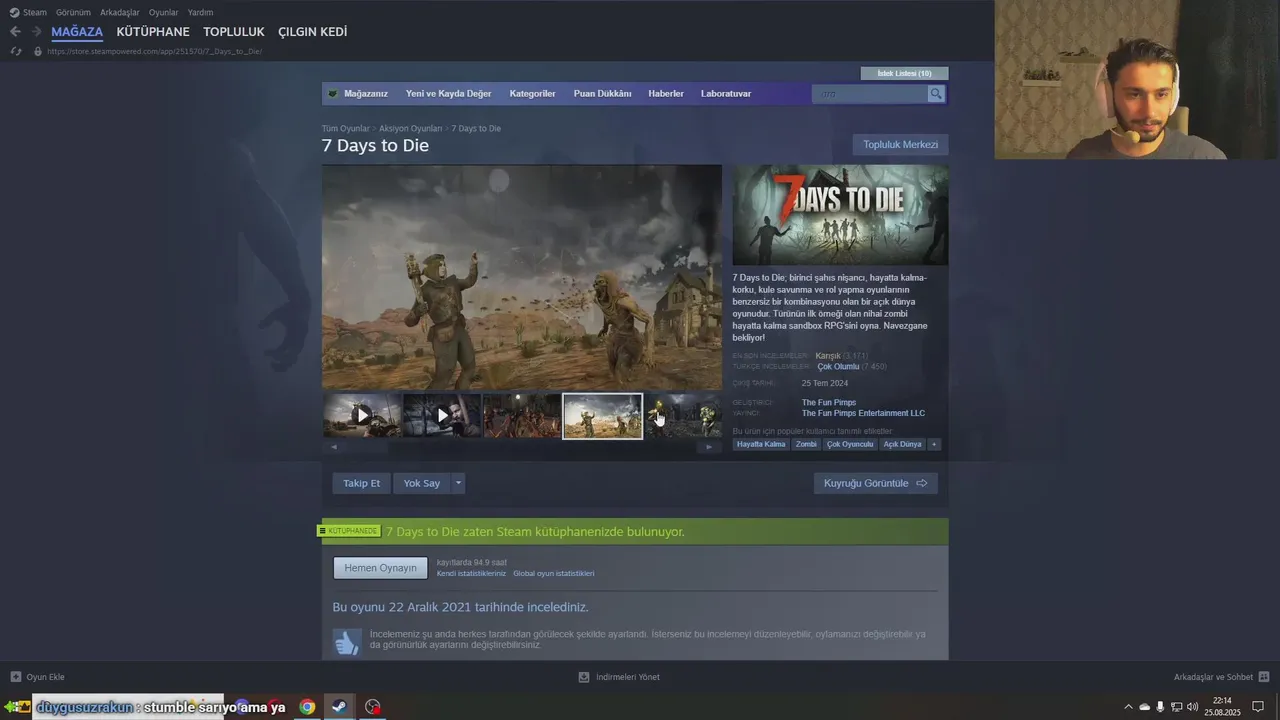Screen dimensions: 1280x720
Task: Select the Açık Dünya tag
Action: coord(902,444)
